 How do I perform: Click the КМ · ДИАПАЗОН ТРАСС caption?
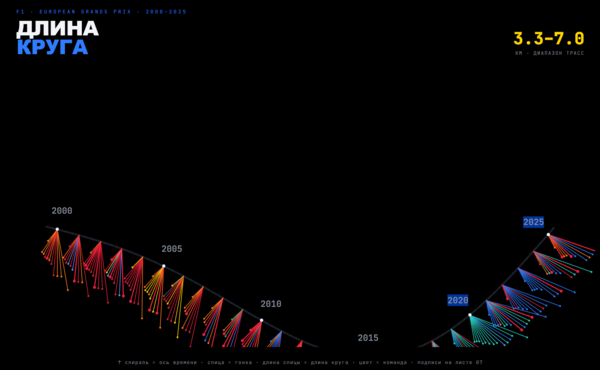(x=549, y=53)
